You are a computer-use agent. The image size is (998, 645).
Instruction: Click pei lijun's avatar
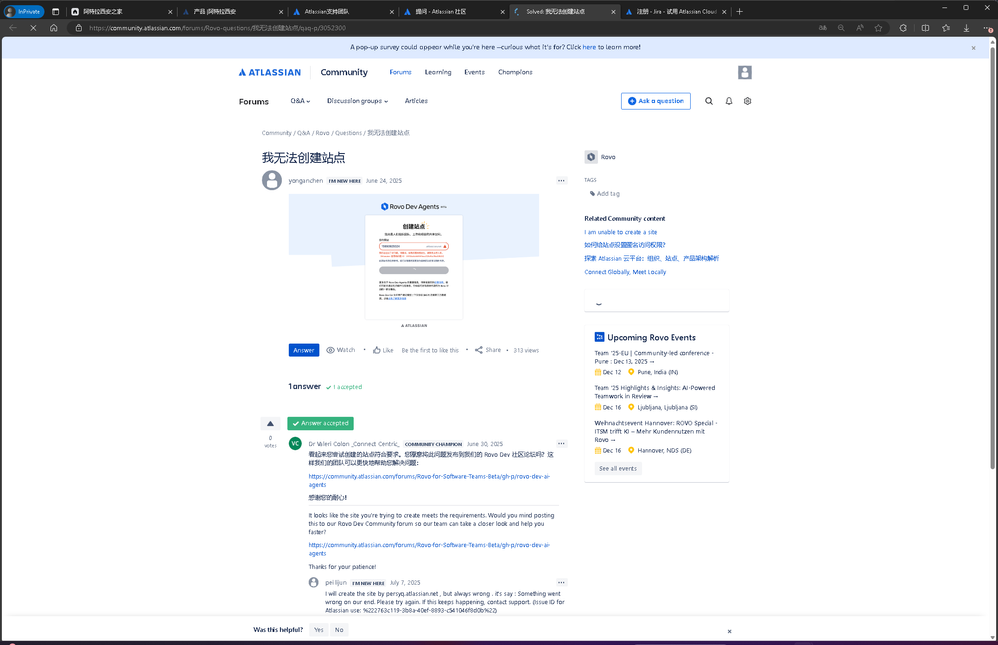[x=313, y=583]
